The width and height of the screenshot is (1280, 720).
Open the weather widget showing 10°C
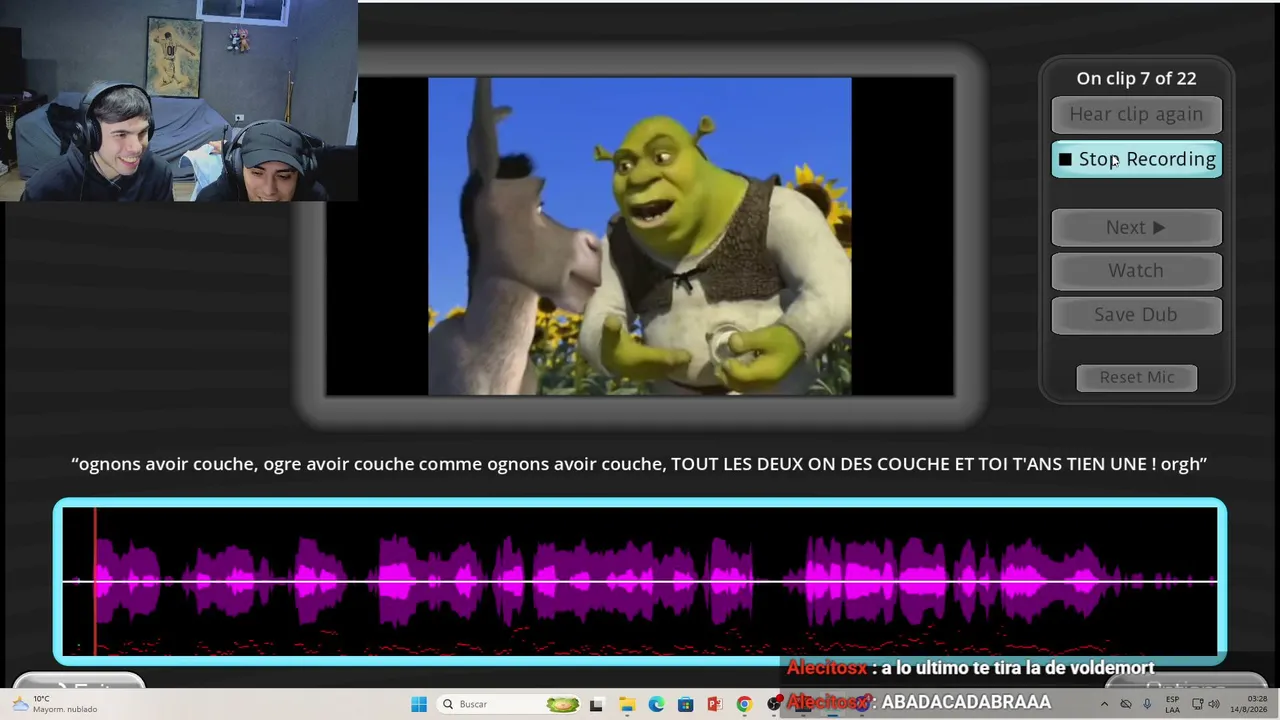pos(55,704)
